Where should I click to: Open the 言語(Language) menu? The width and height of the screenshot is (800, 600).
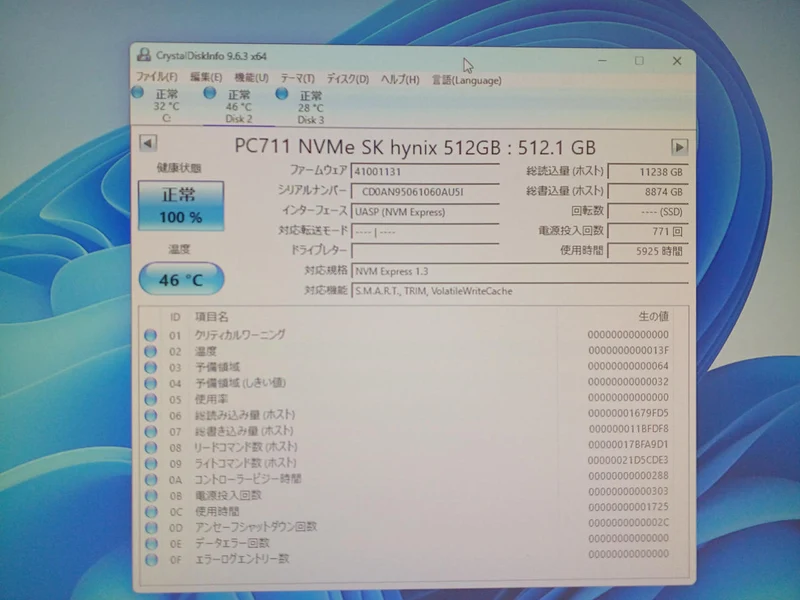coord(467,80)
